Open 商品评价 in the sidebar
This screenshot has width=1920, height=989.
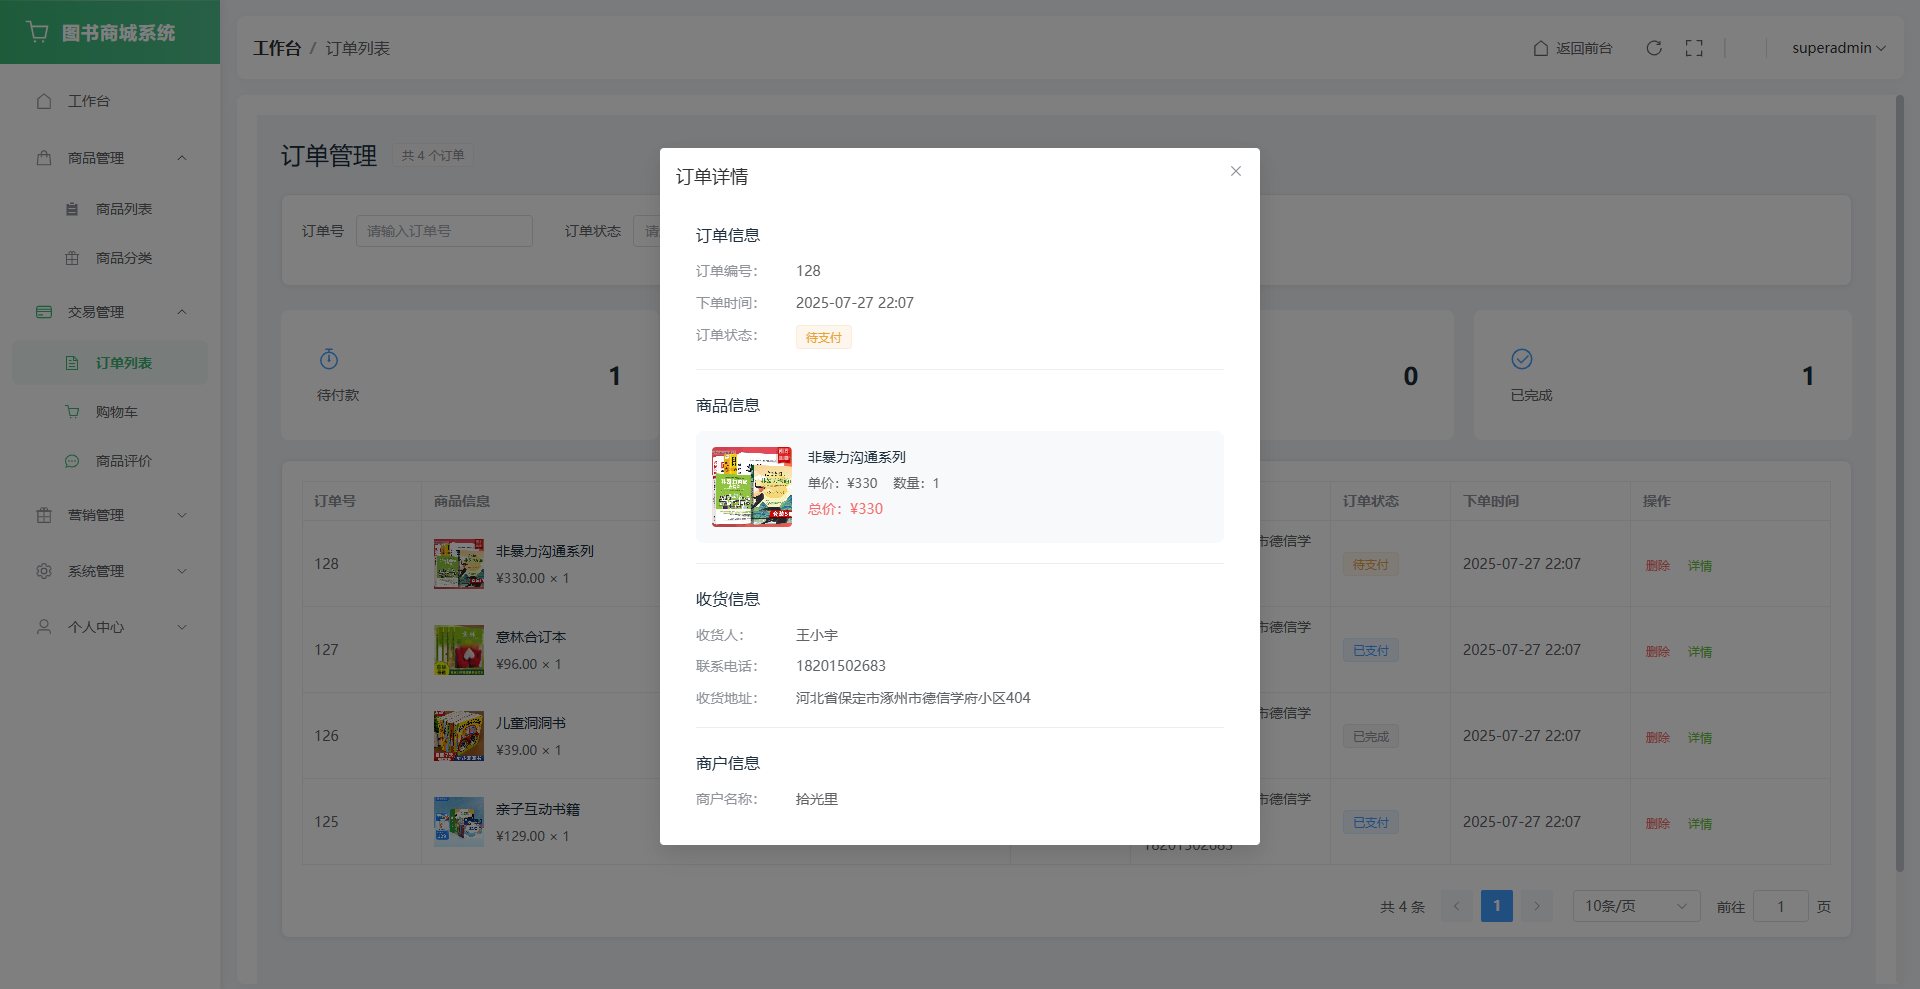pos(123,461)
